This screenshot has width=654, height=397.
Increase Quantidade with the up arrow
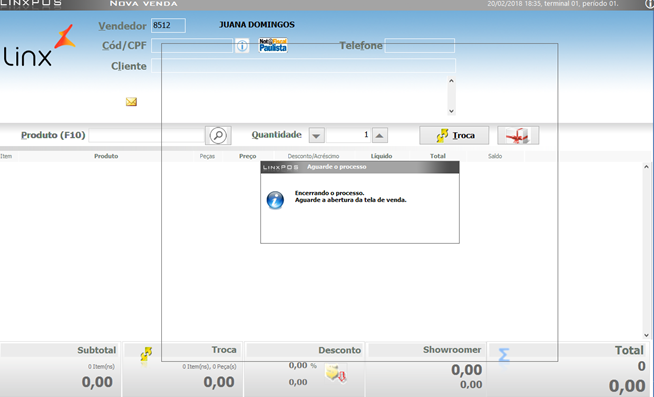point(380,135)
